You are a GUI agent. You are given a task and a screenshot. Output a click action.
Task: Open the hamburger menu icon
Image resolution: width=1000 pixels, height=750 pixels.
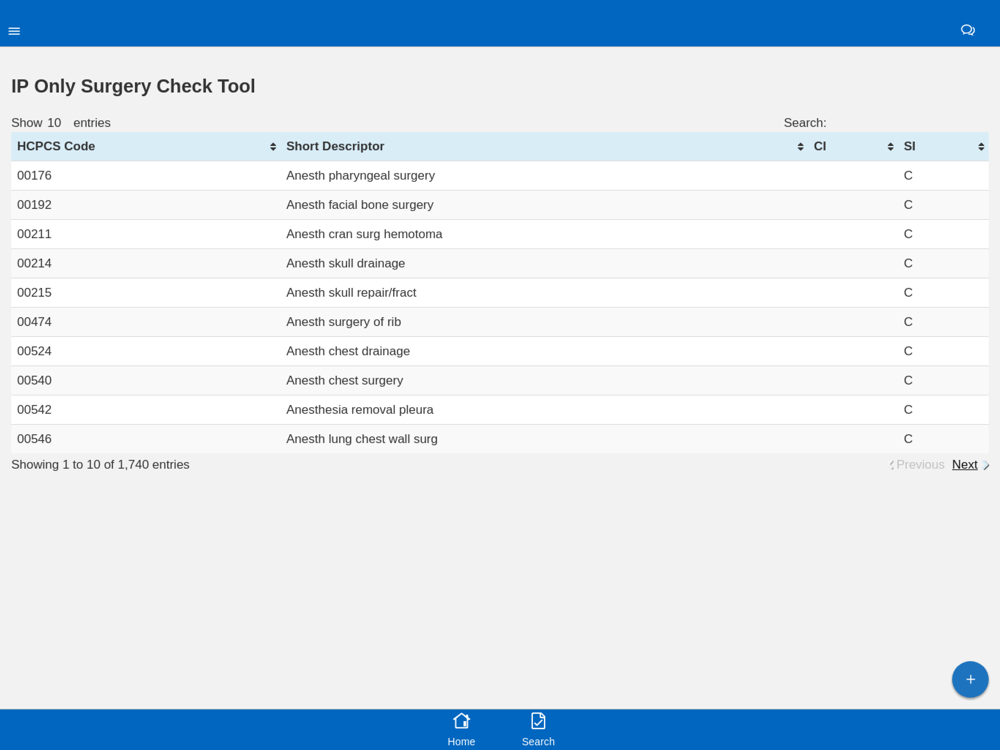(14, 31)
